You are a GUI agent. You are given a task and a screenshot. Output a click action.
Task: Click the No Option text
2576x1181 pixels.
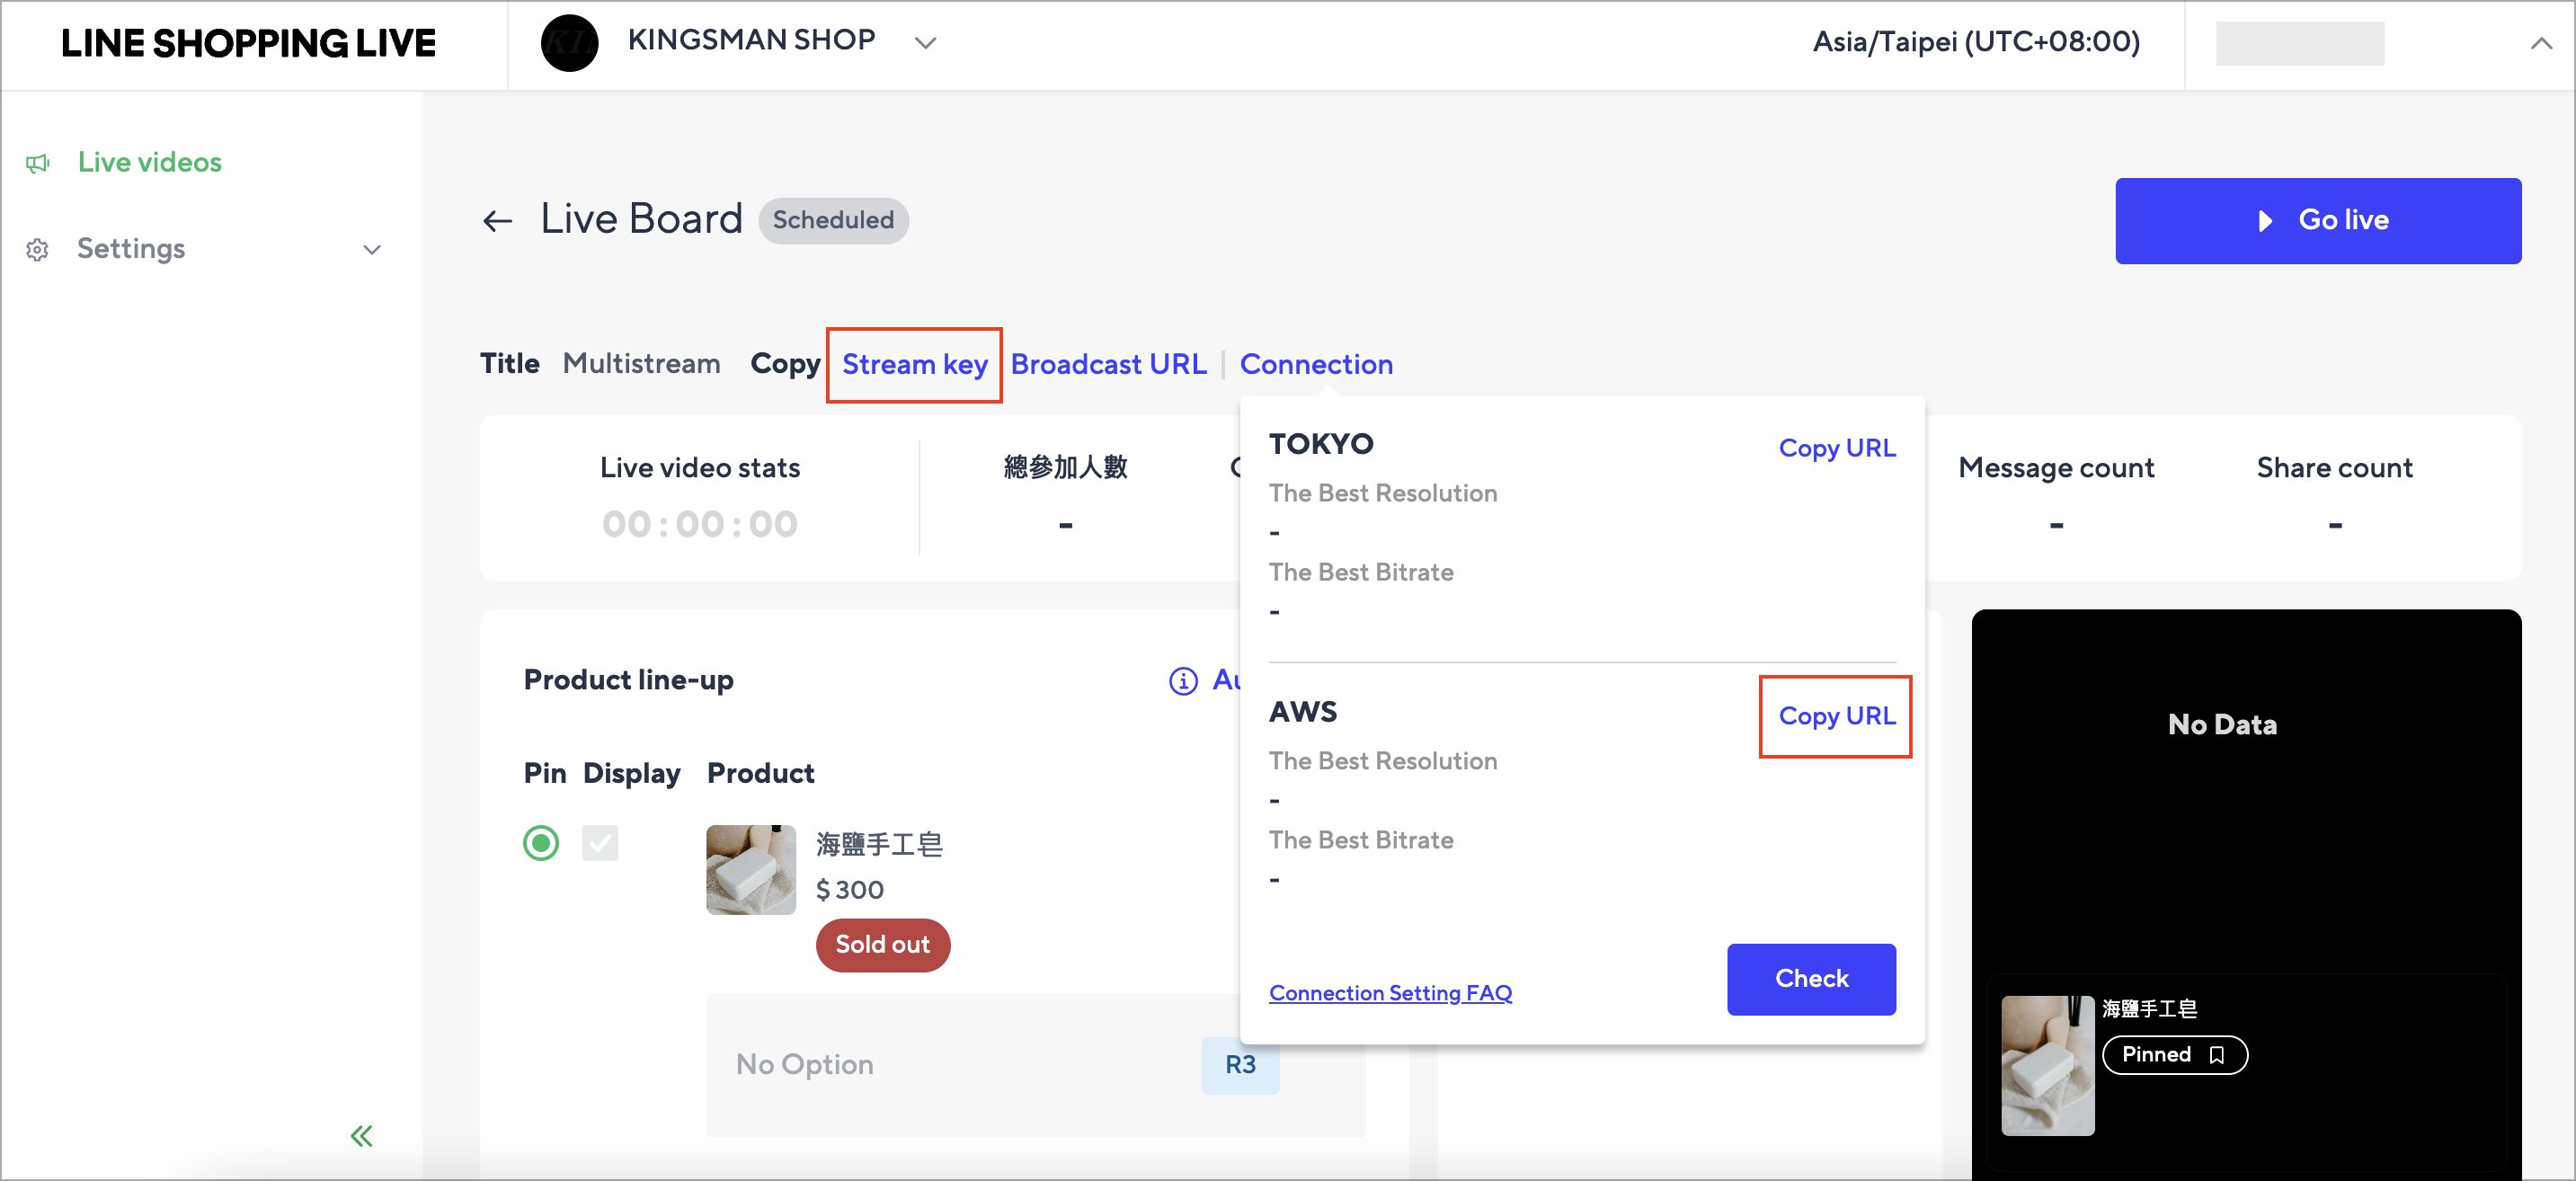pyautogui.click(x=805, y=1065)
